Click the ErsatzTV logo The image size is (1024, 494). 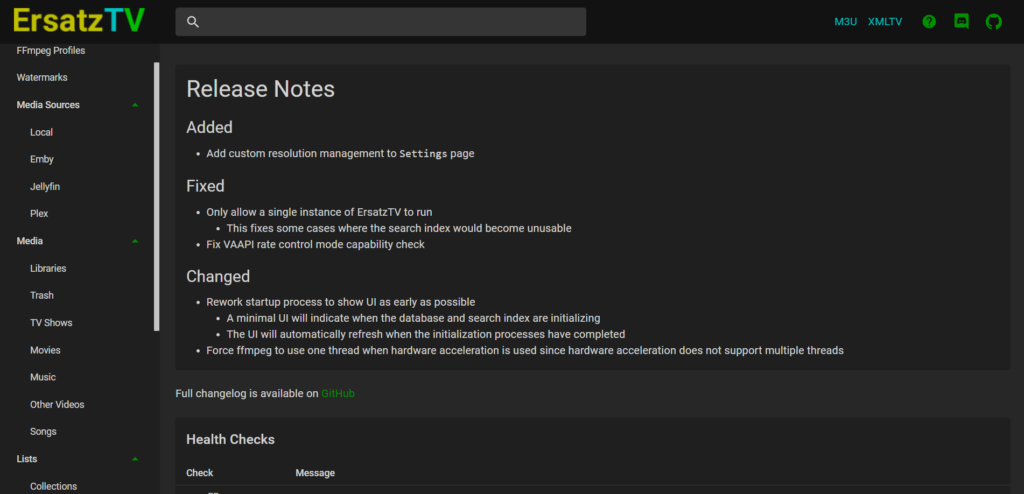[78, 22]
